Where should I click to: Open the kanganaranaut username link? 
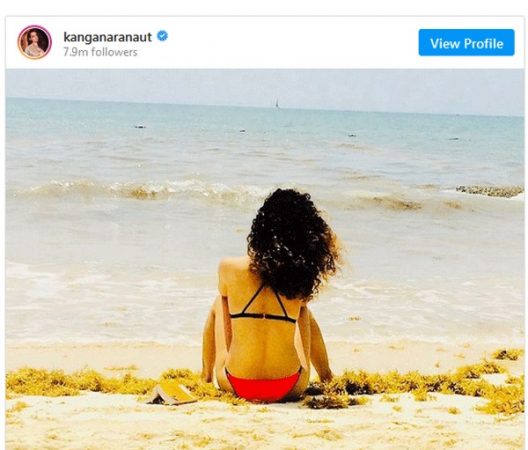click(107, 37)
